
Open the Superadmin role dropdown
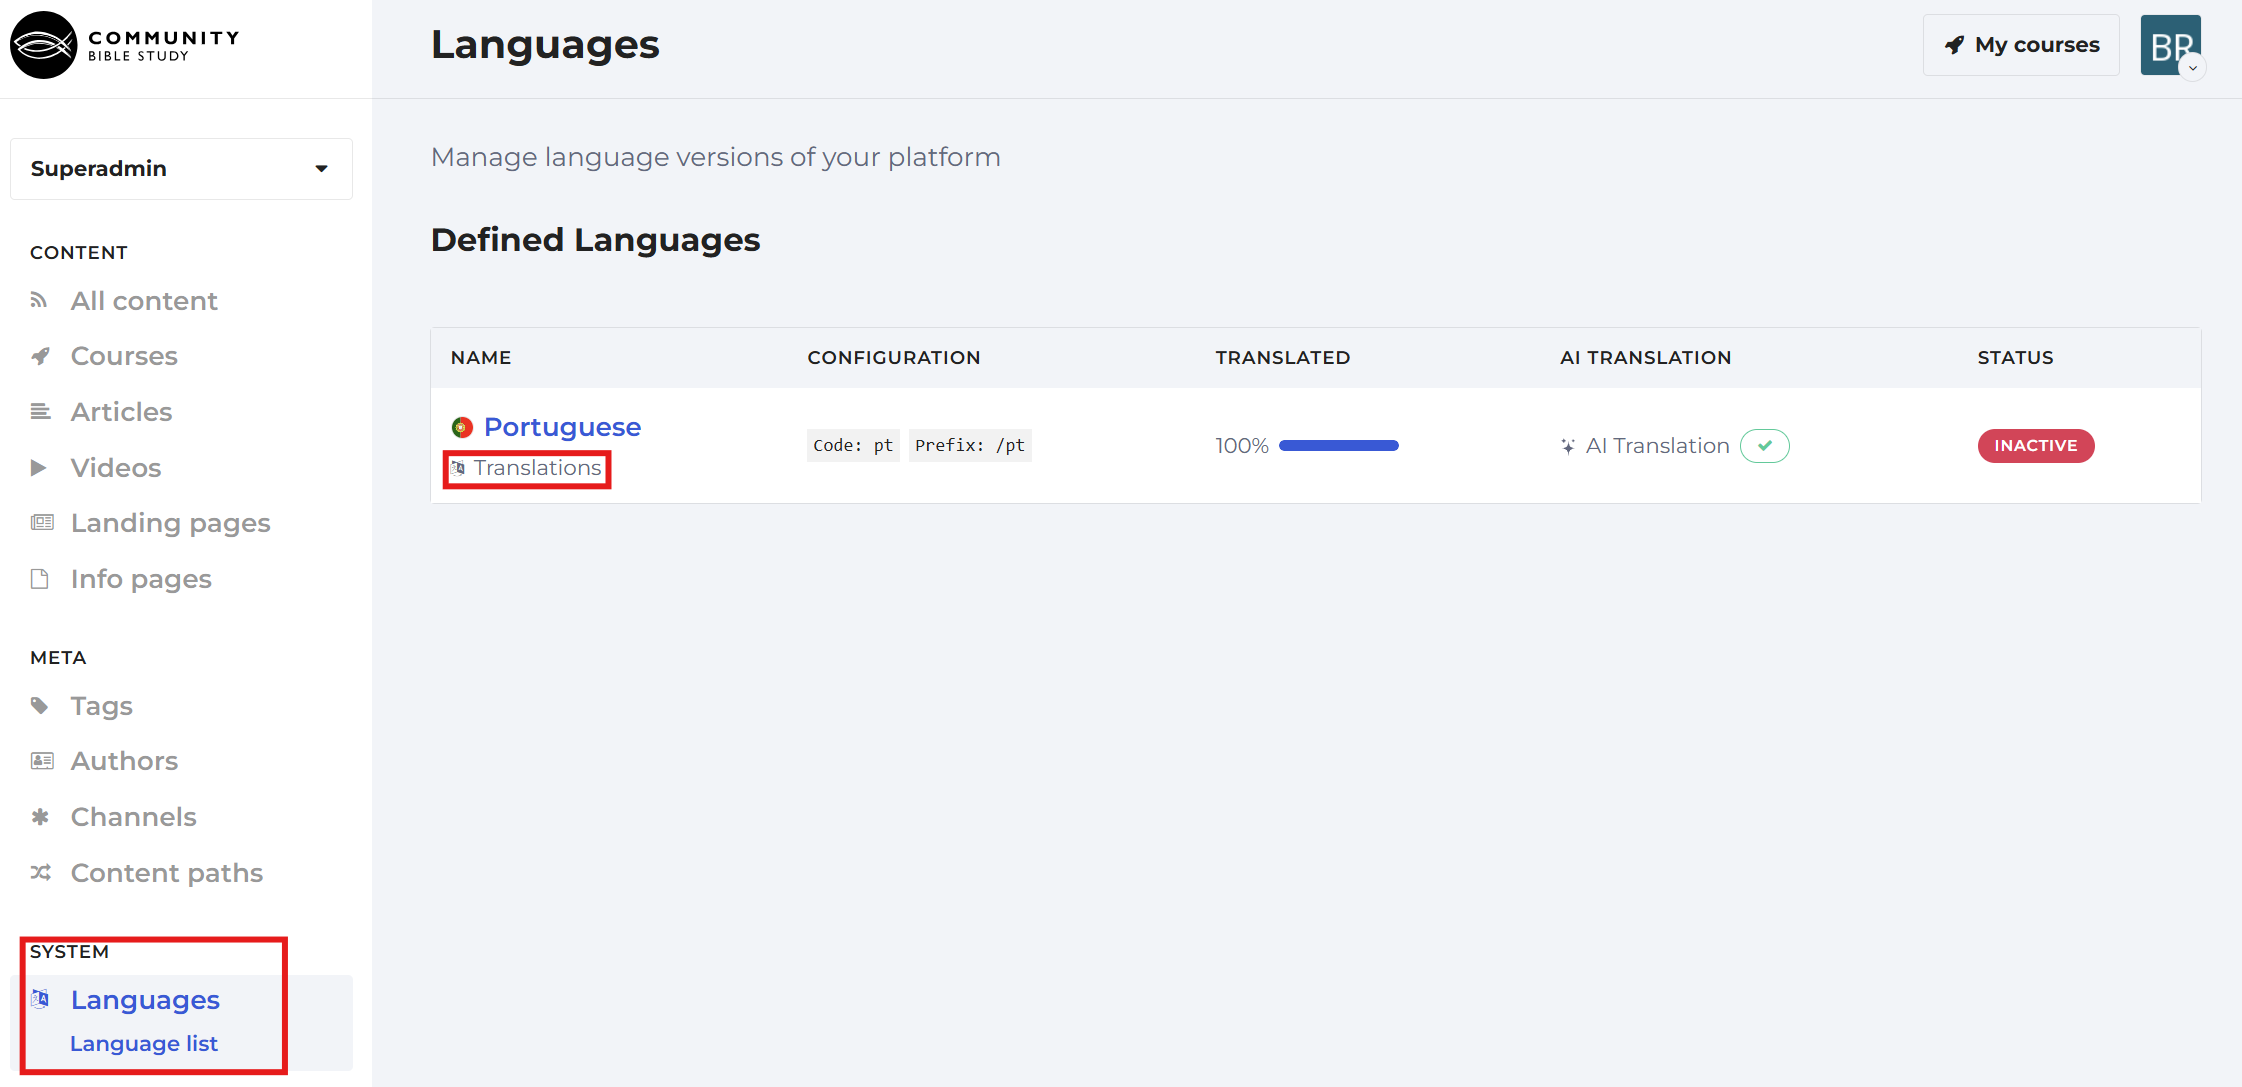tap(181, 169)
